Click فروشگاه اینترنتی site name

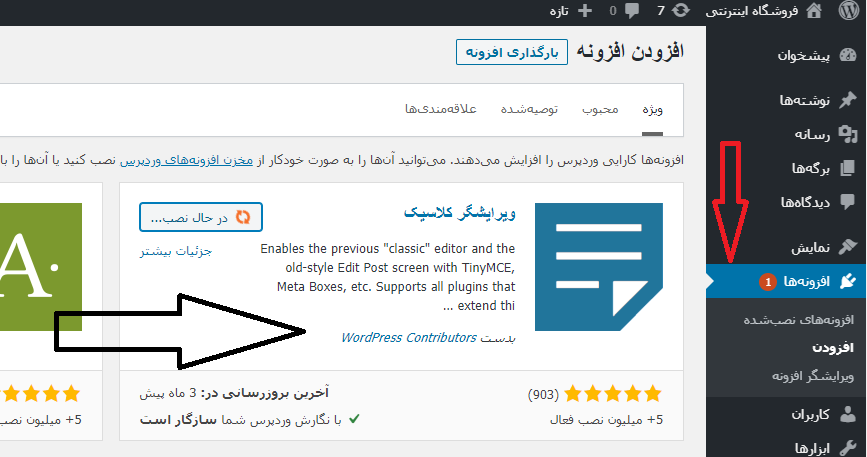[752, 11]
